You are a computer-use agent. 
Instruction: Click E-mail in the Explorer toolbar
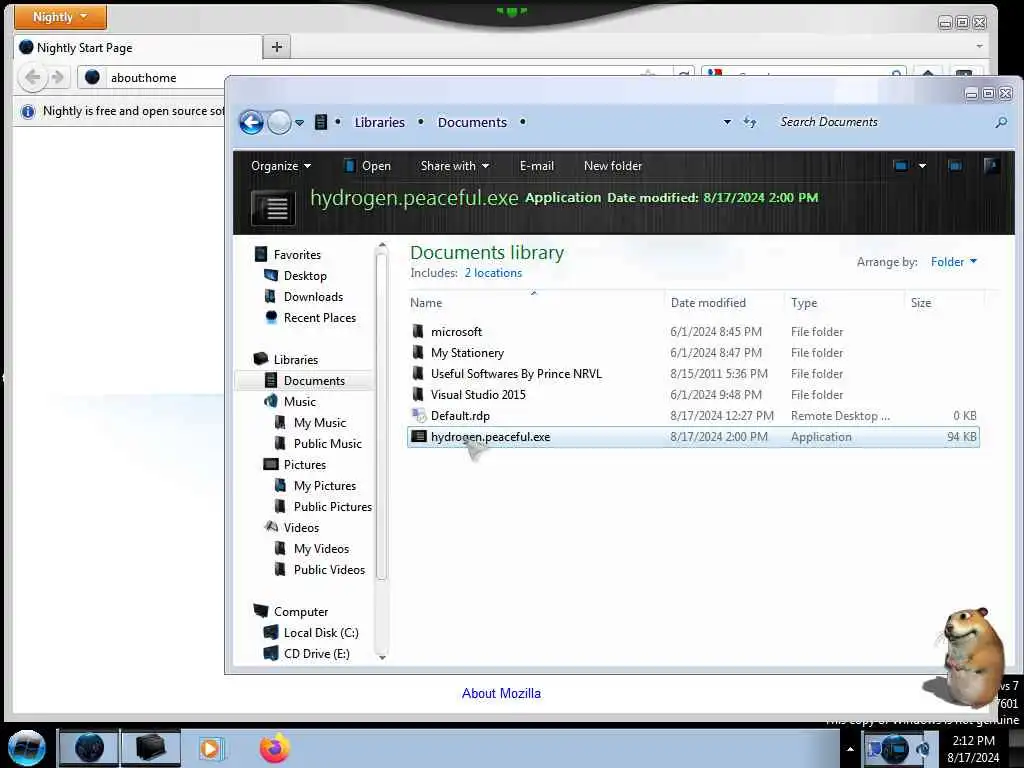pyautogui.click(x=537, y=166)
